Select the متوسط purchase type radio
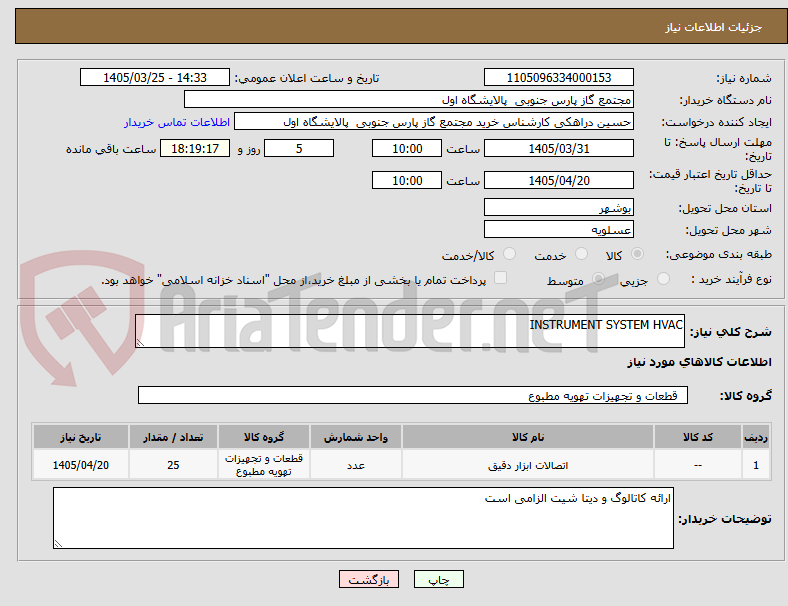Screen dimensions: 788x606 [x=598, y=278]
